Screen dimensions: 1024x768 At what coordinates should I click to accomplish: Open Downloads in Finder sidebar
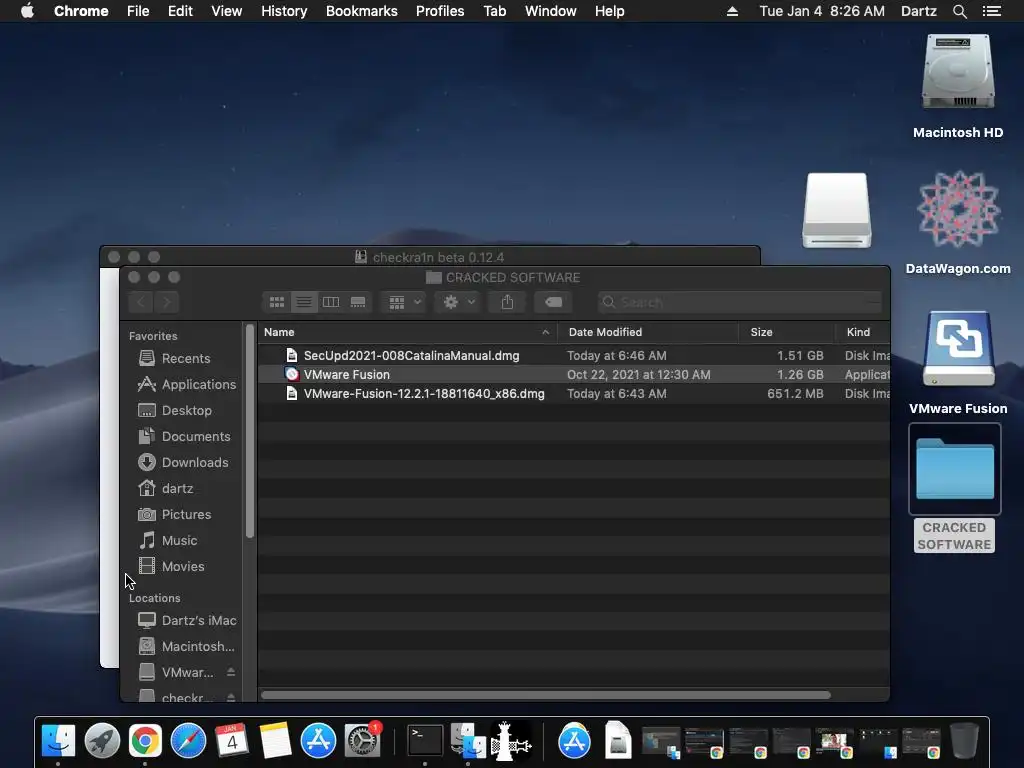coord(184,462)
